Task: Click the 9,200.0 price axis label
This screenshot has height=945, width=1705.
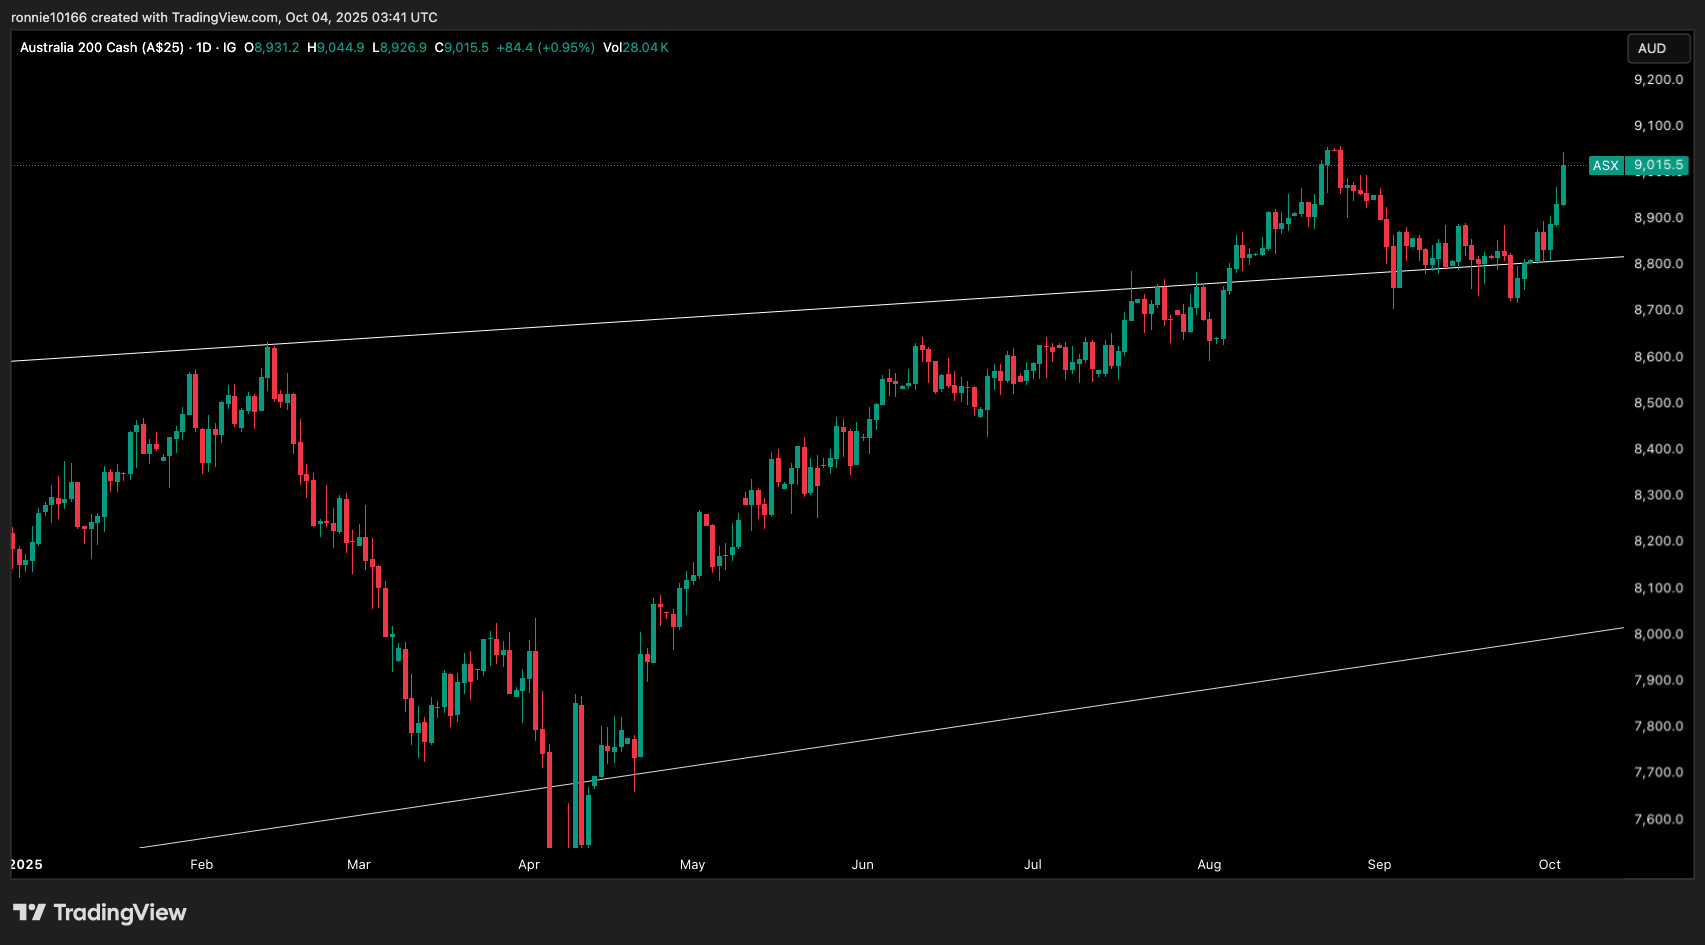Action: click(x=1658, y=80)
